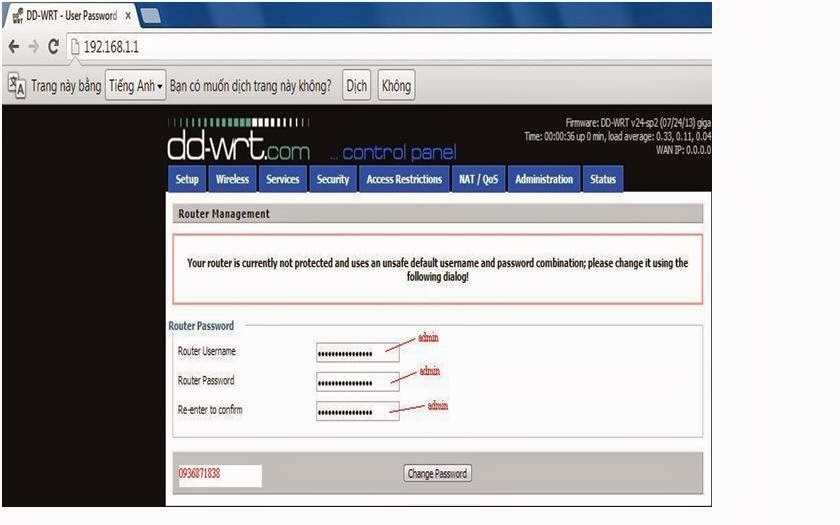The image size is (840, 525).
Task: Click the Không button to decline translation
Action: coord(396,86)
